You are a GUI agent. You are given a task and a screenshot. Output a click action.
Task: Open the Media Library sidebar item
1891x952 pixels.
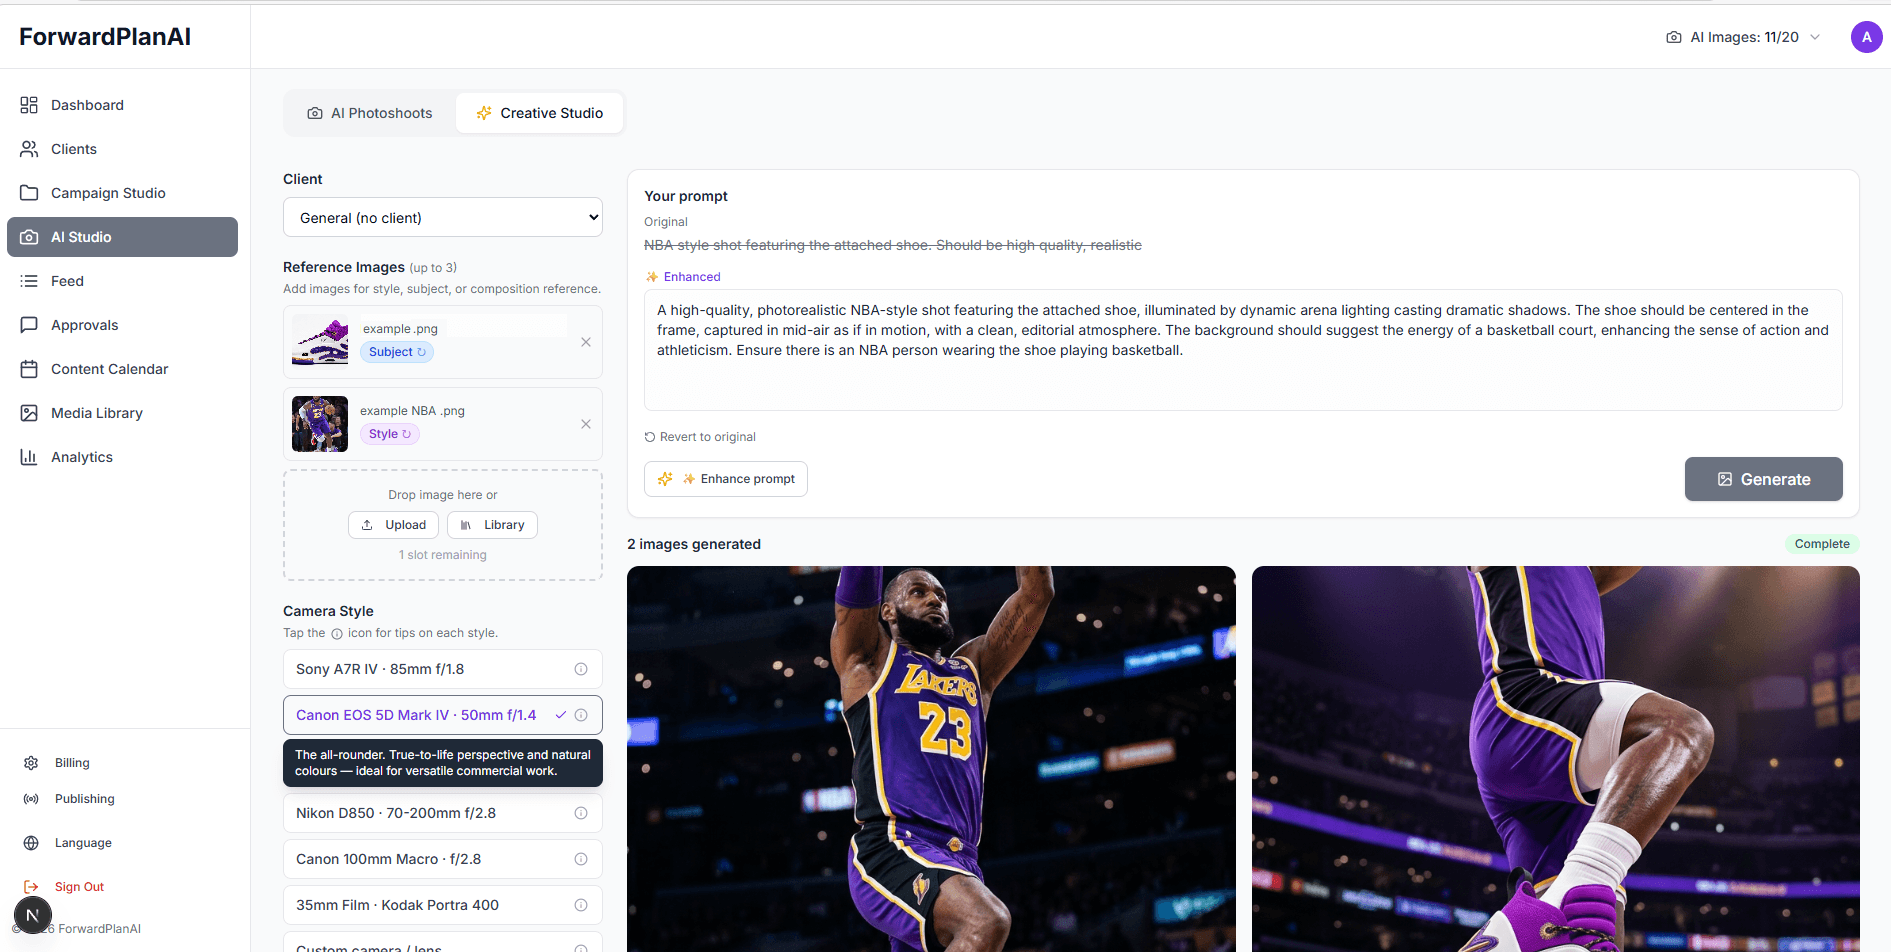pos(97,413)
